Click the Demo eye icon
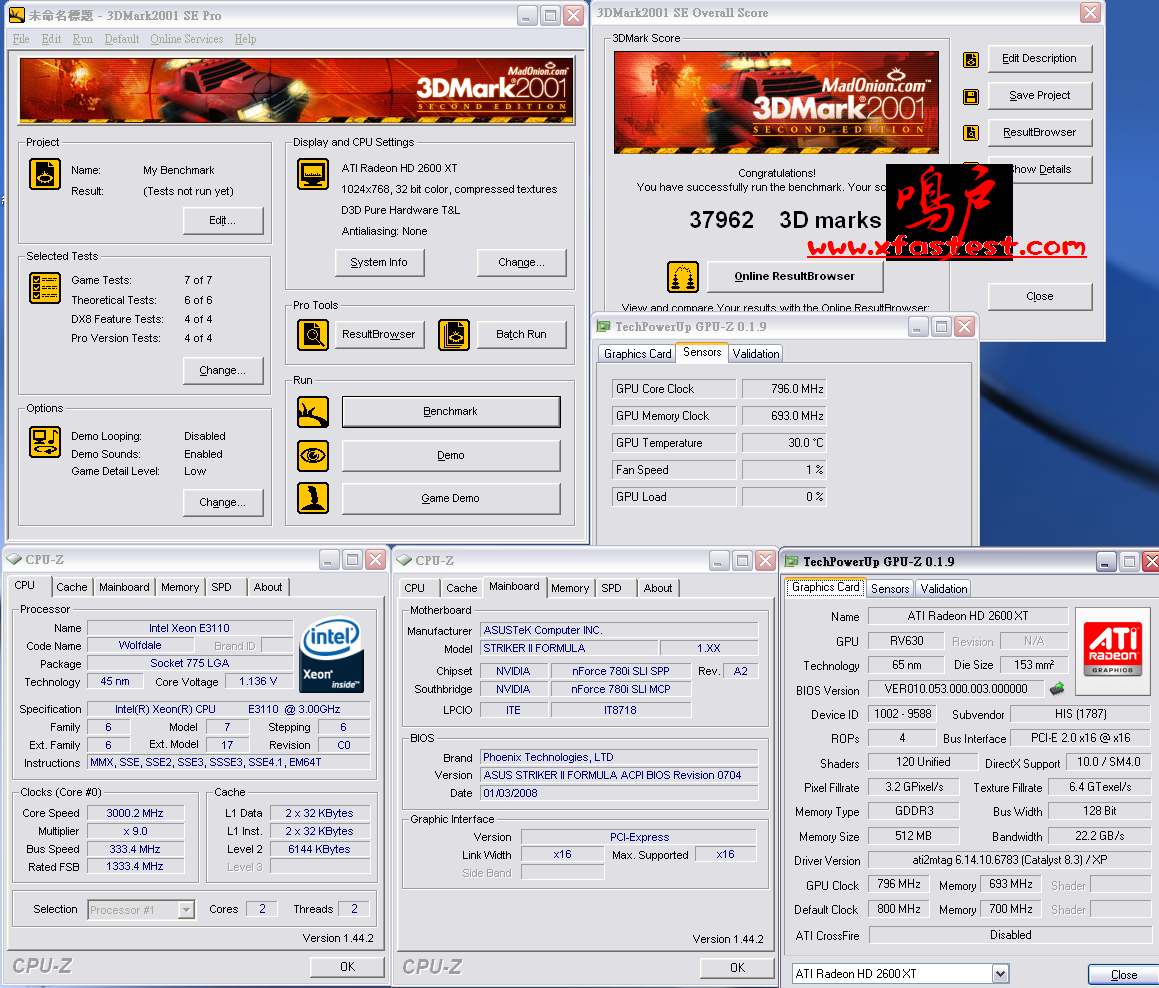The height and width of the screenshot is (988, 1159). click(313, 456)
